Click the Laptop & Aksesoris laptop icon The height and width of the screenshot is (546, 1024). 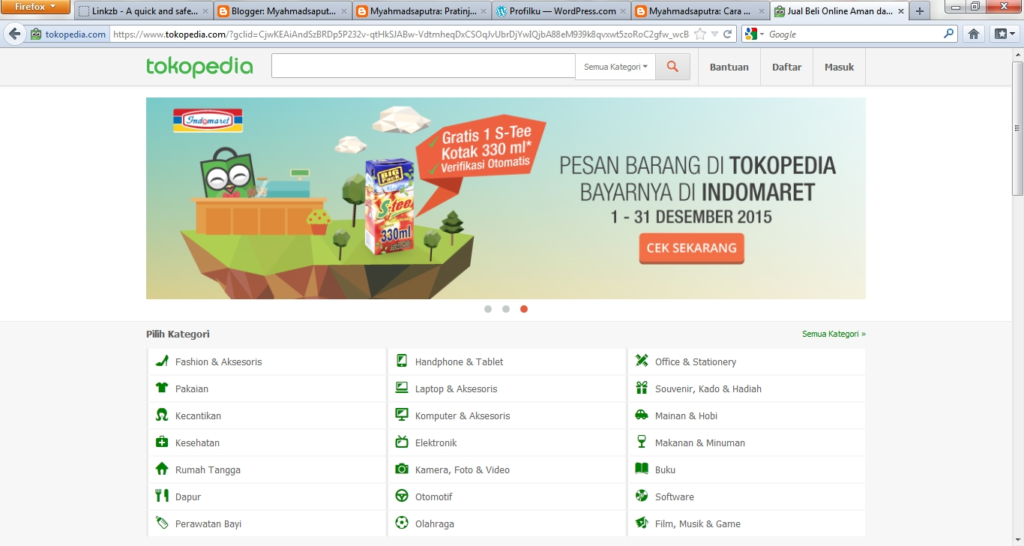tap(402, 387)
